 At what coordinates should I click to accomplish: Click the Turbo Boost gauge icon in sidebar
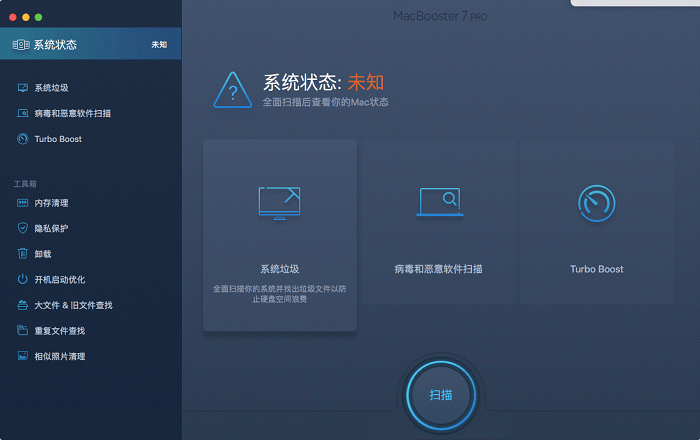[22, 139]
